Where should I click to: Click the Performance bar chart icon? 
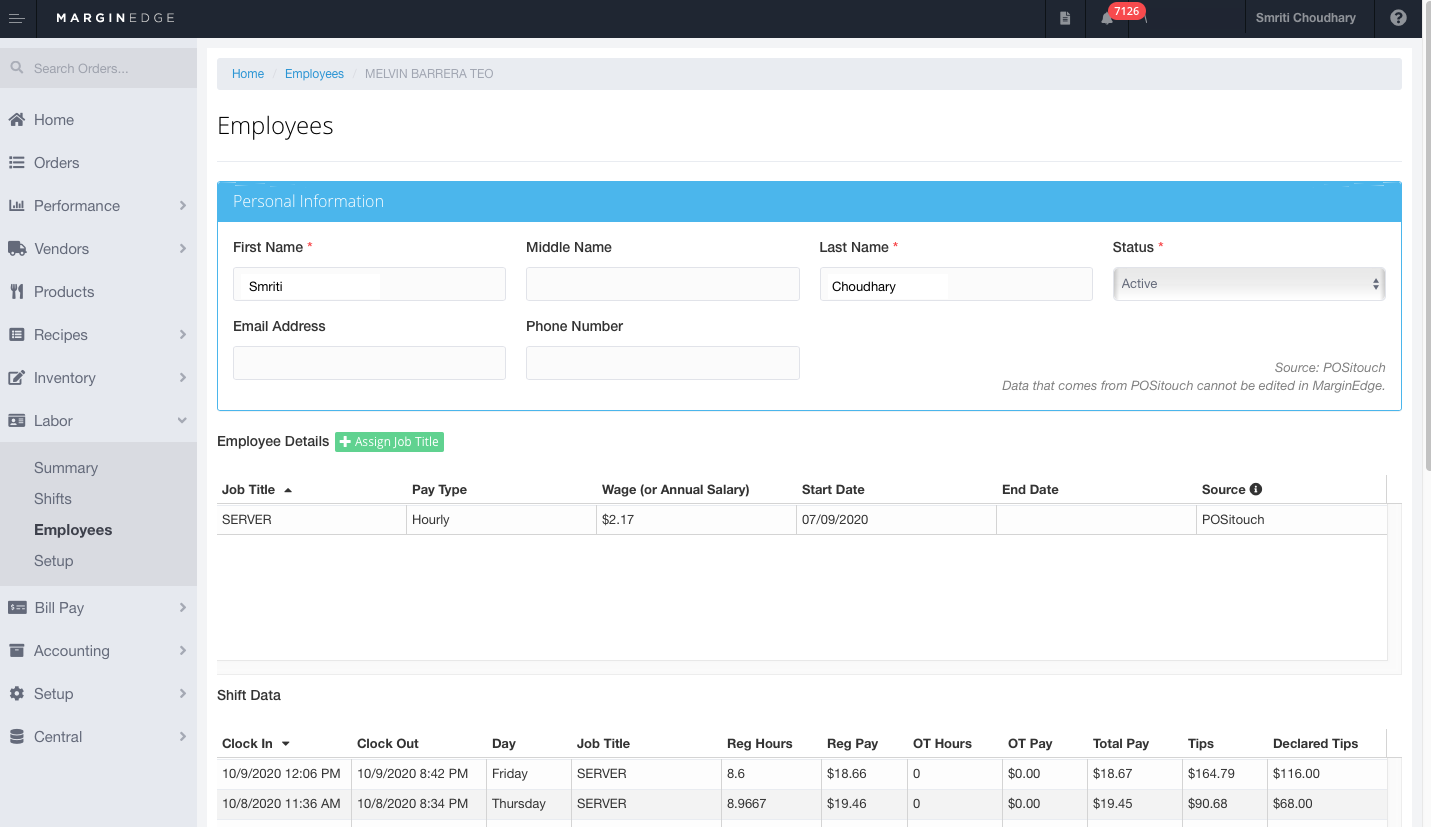pos(17,206)
